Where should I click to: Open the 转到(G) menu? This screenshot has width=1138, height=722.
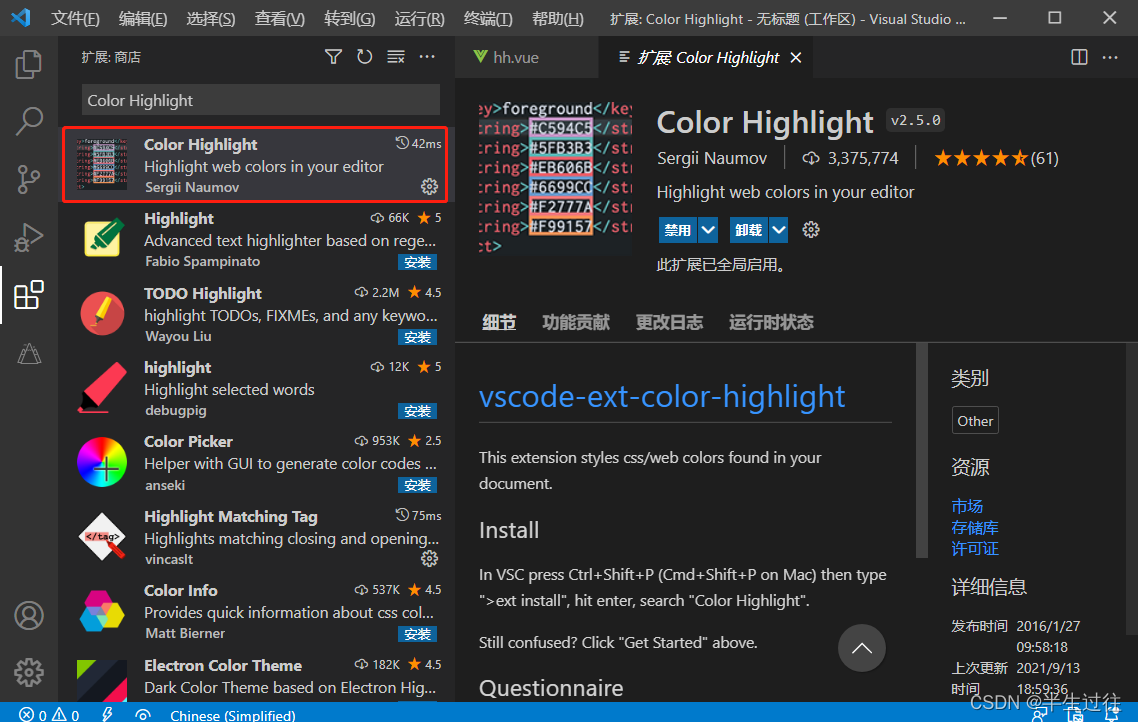[x=350, y=19]
